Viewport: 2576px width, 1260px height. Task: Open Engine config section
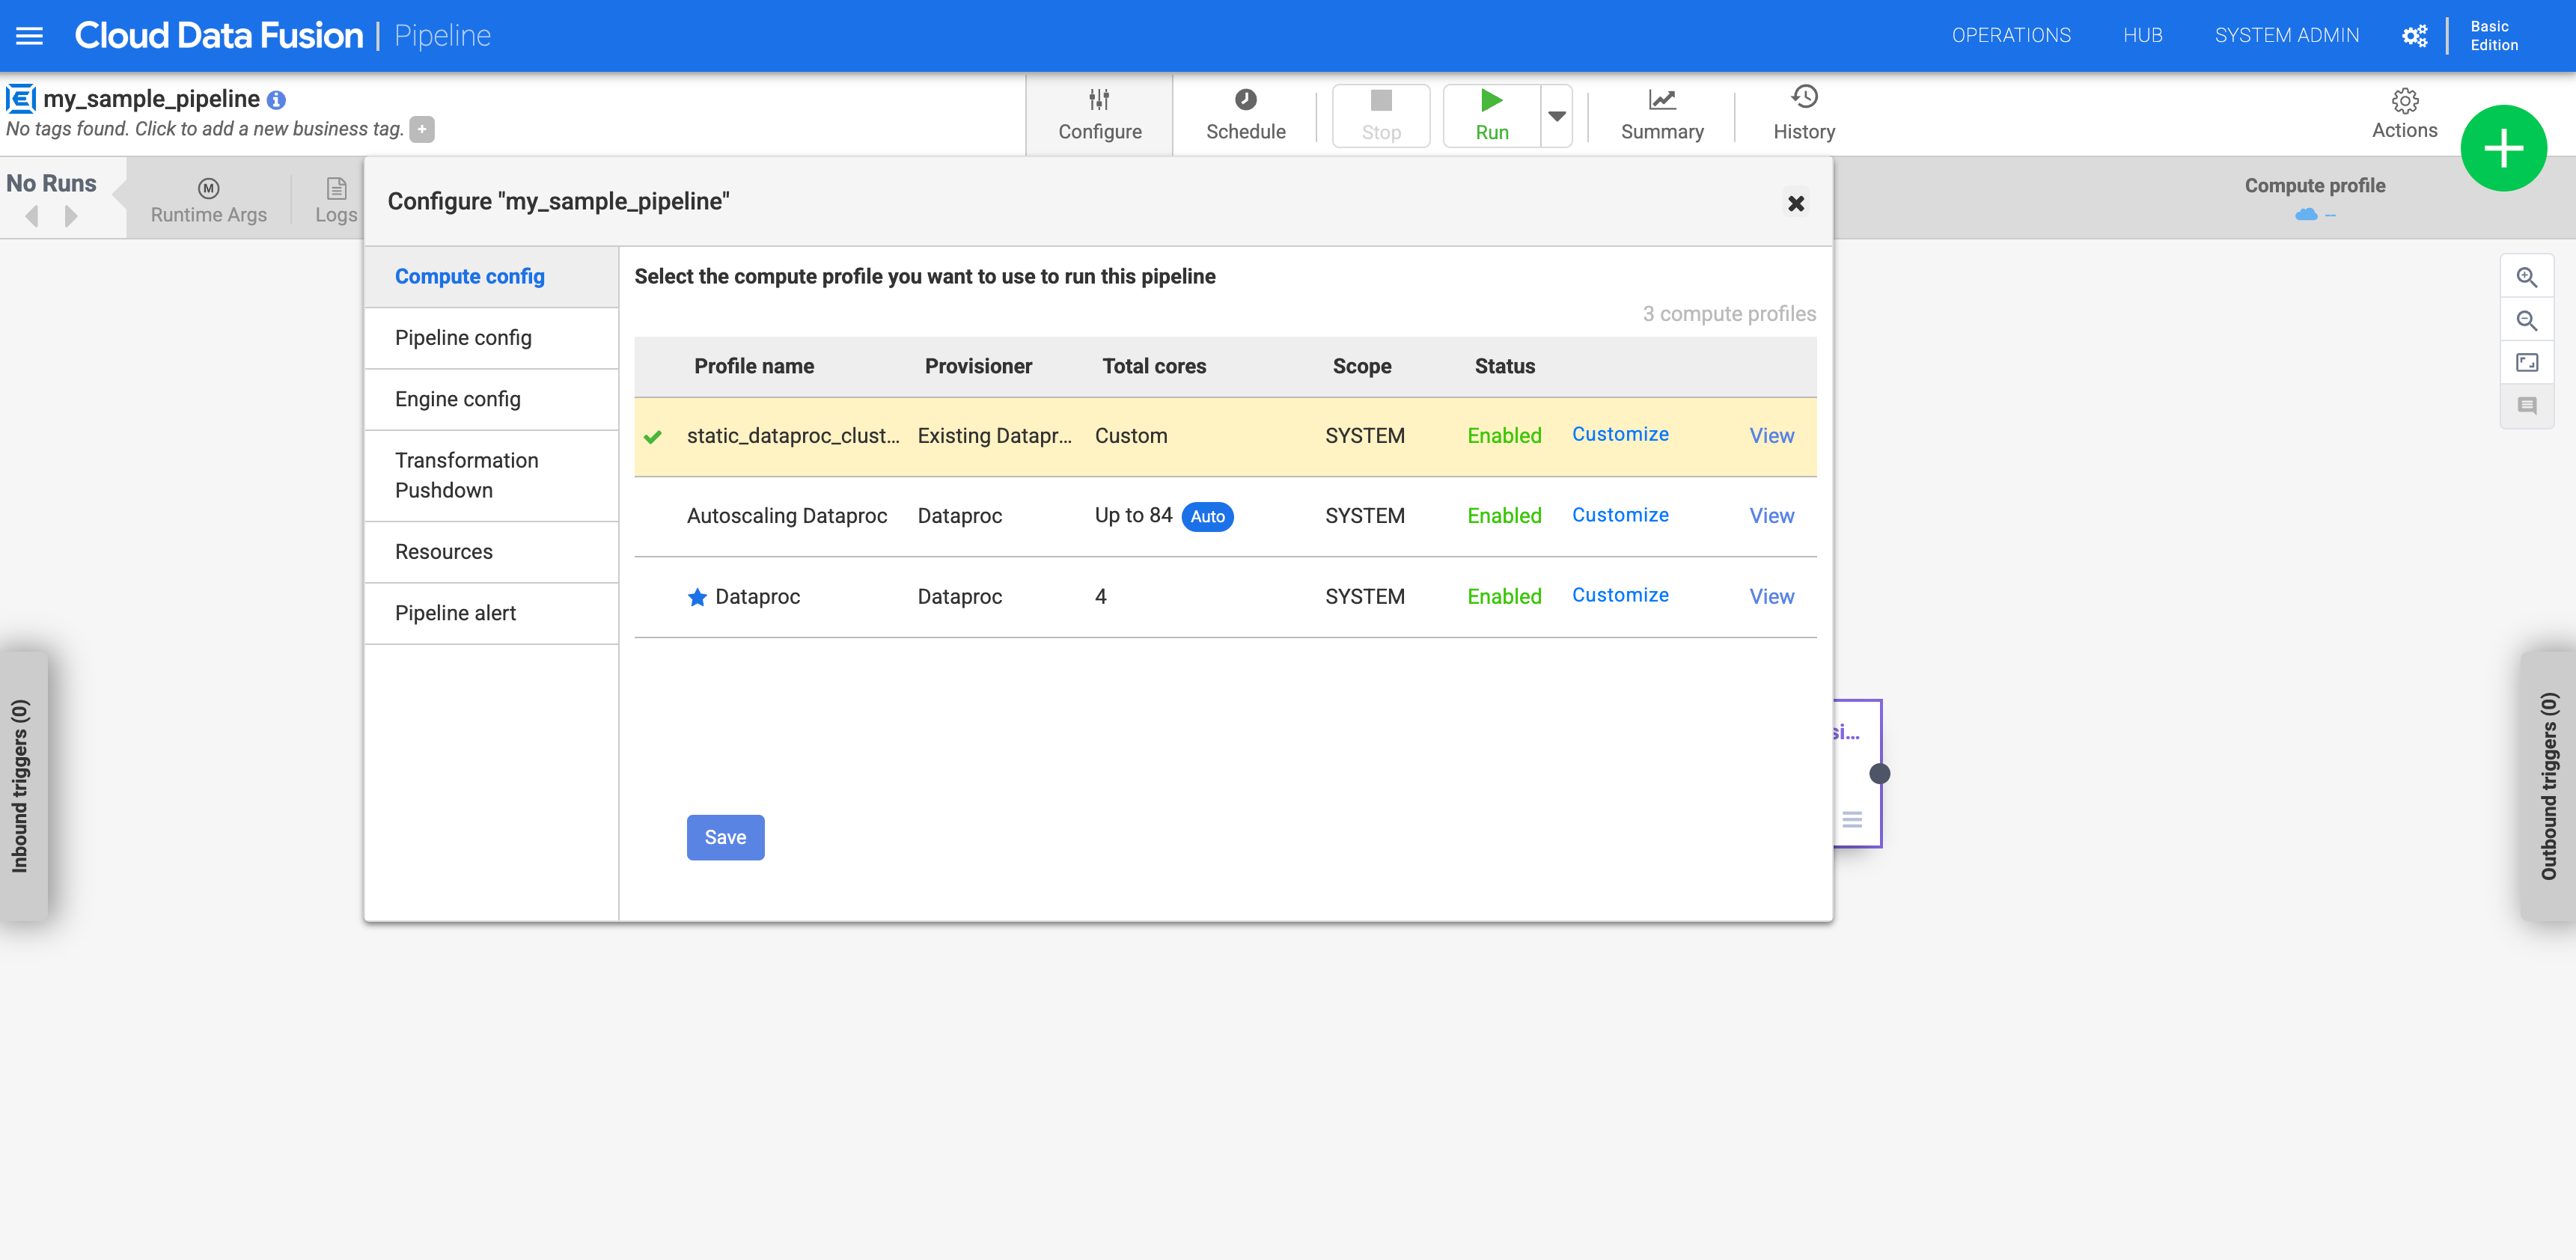click(458, 397)
